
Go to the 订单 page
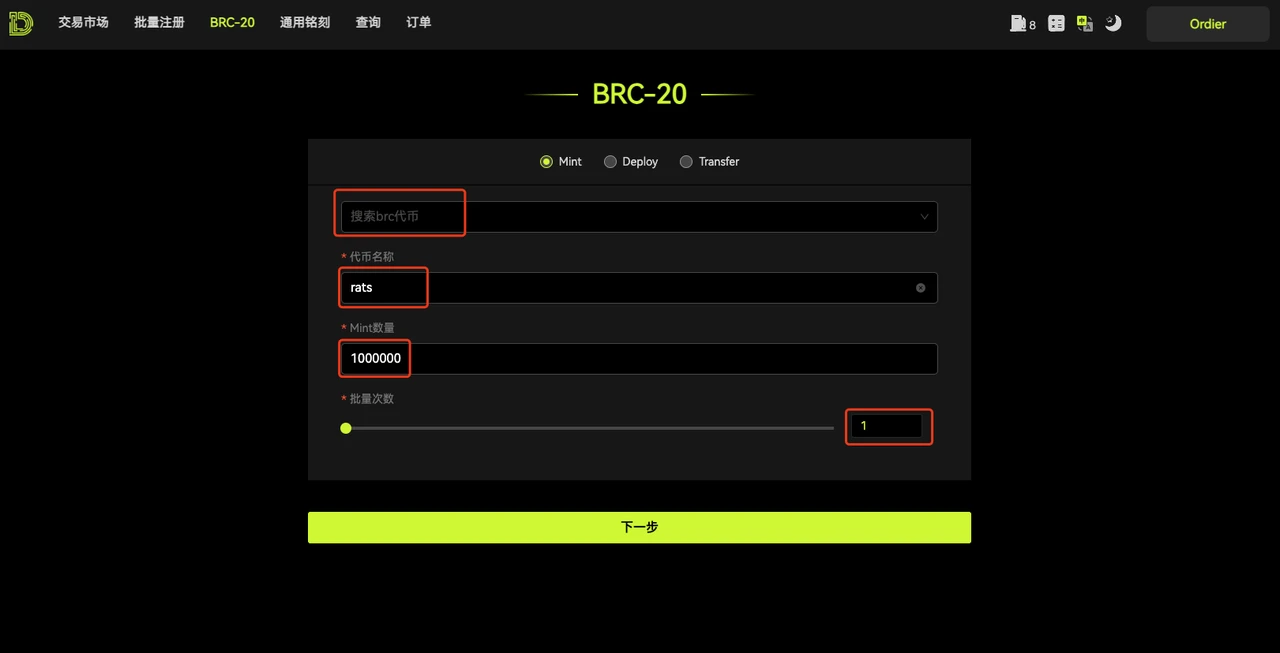[x=419, y=22]
